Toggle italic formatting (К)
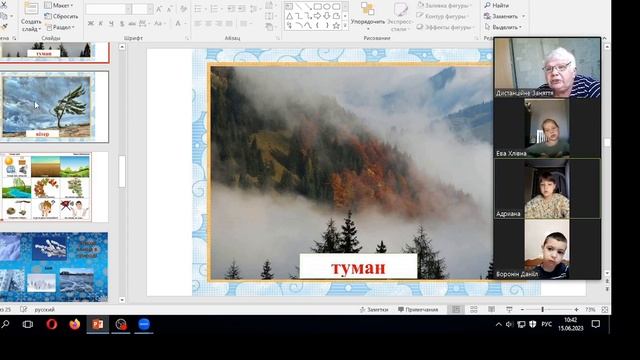640x360 pixels. (101, 24)
